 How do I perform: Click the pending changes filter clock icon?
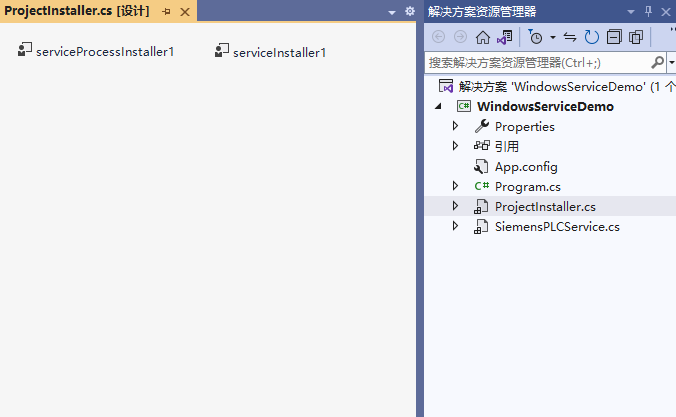537,37
